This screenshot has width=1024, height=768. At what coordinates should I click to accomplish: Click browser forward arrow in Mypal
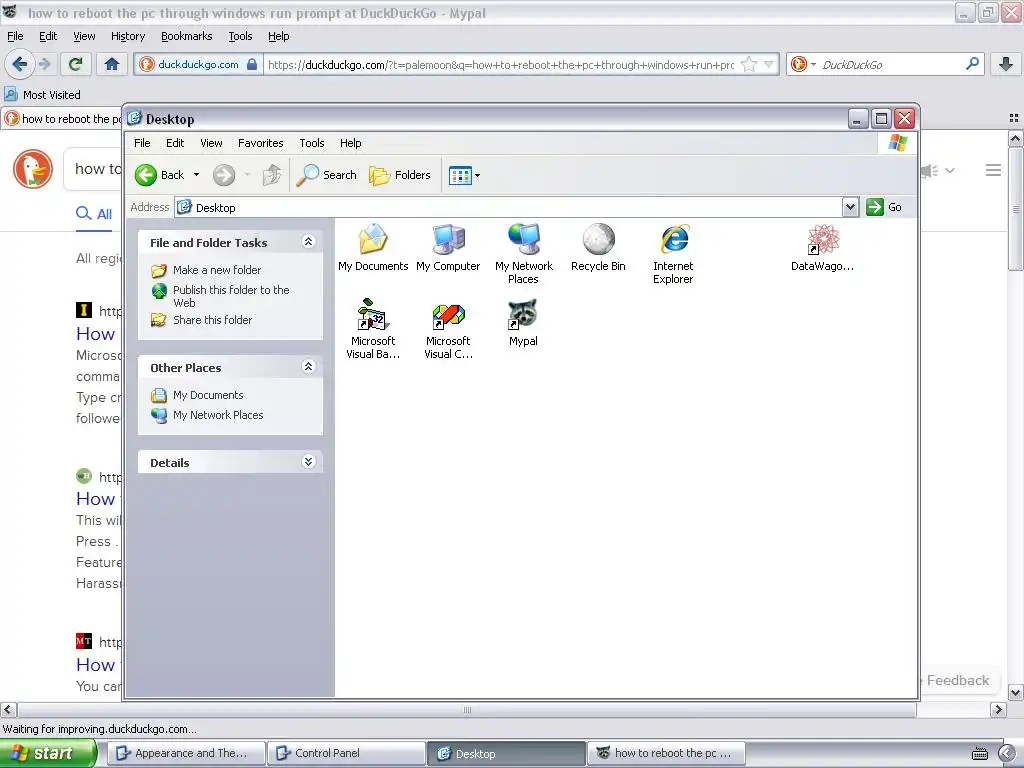(44, 64)
